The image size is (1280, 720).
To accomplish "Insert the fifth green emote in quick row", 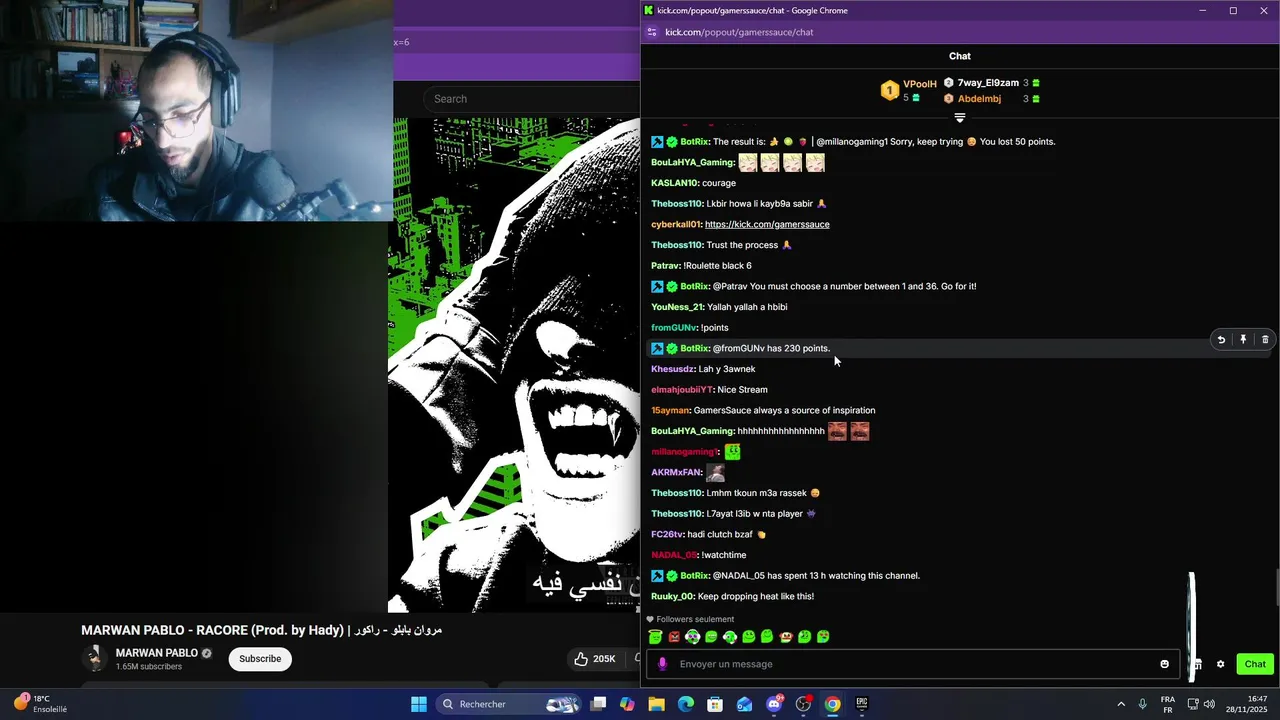I will pos(730,637).
